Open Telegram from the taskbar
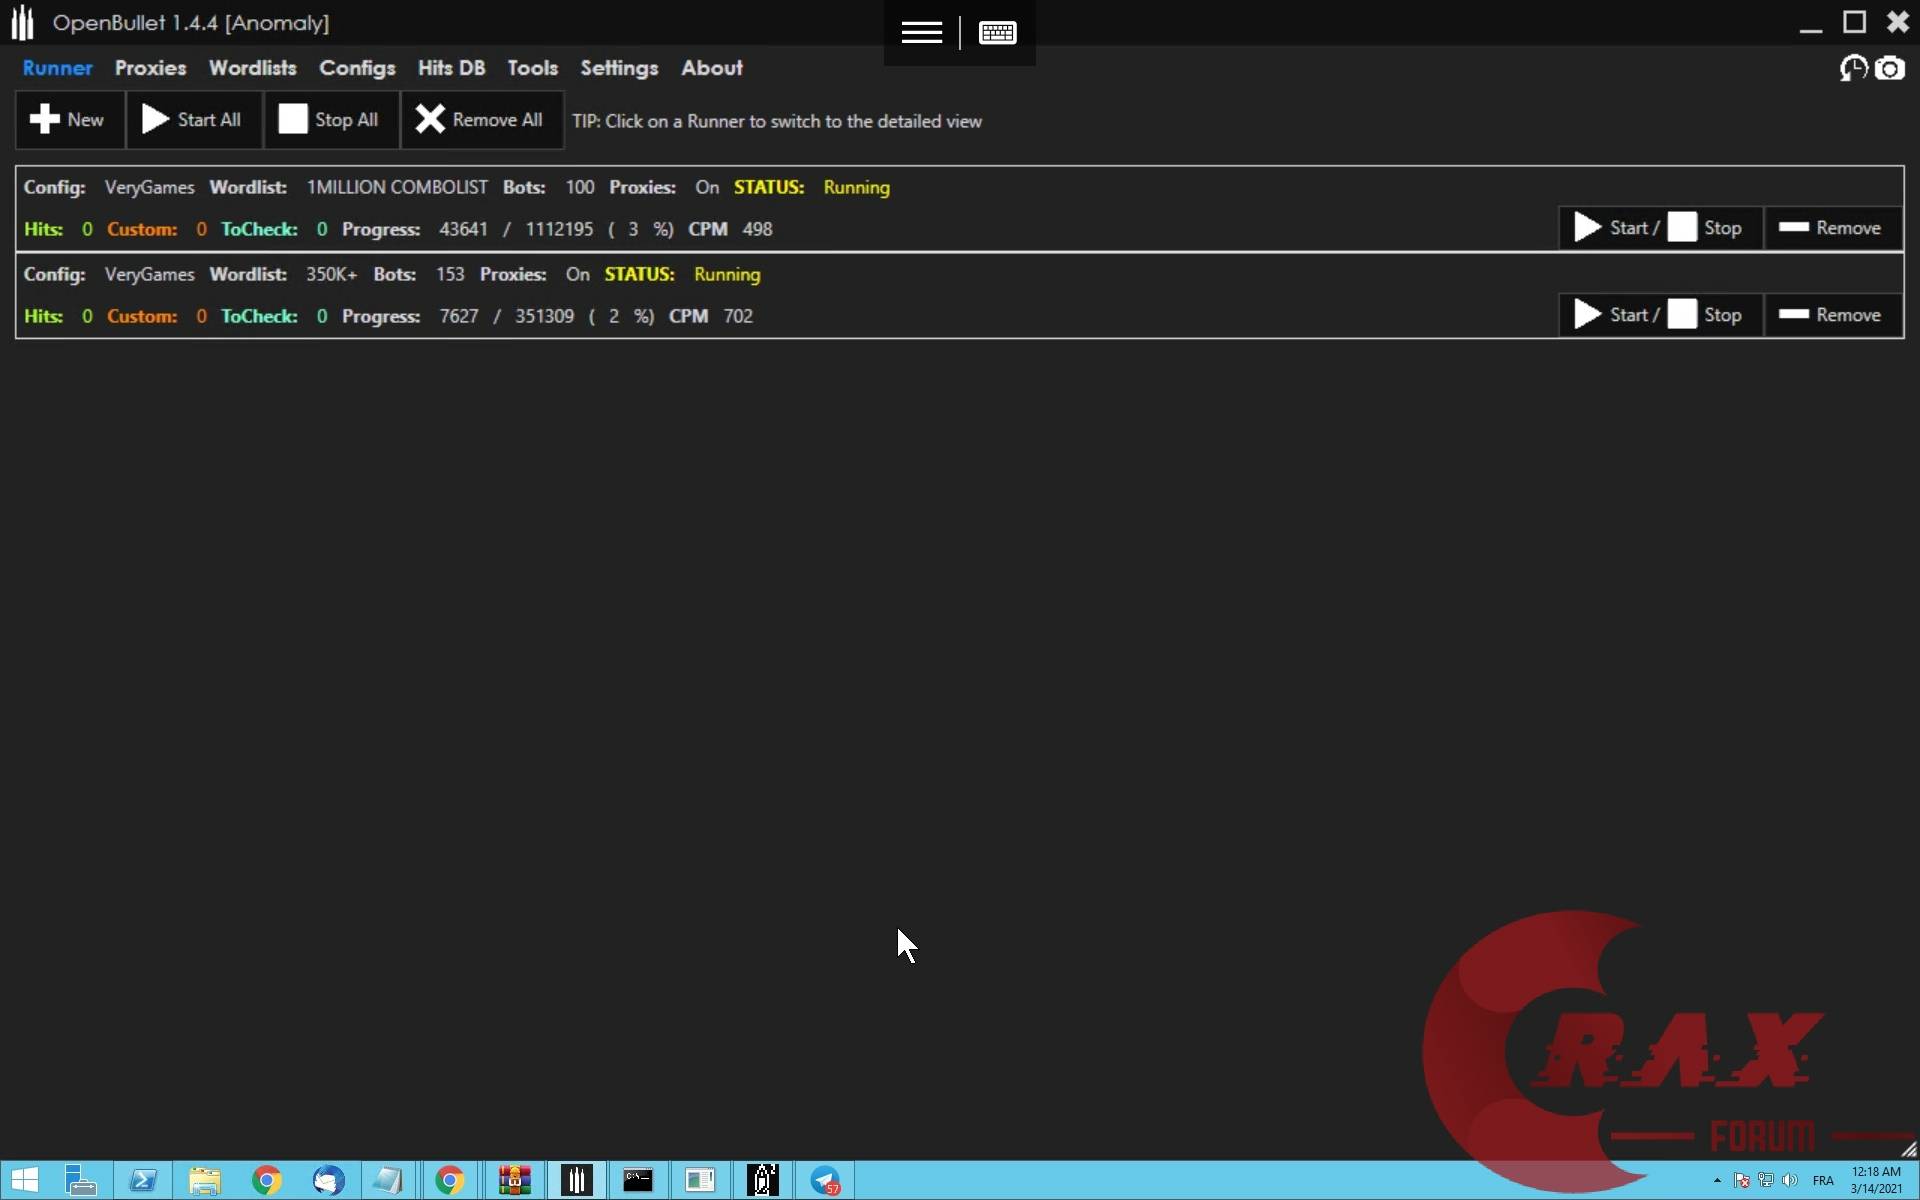 (825, 1180)
